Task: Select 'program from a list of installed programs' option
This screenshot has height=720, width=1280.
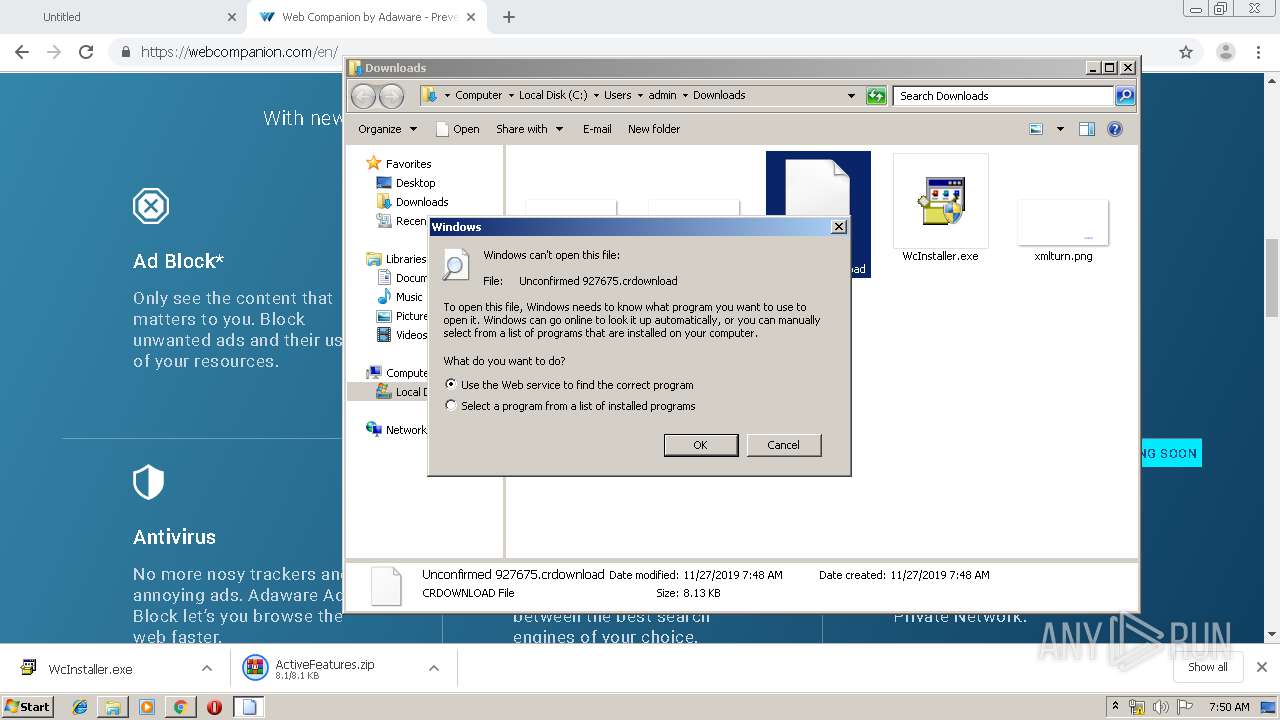Action: (x=451, y=406)
